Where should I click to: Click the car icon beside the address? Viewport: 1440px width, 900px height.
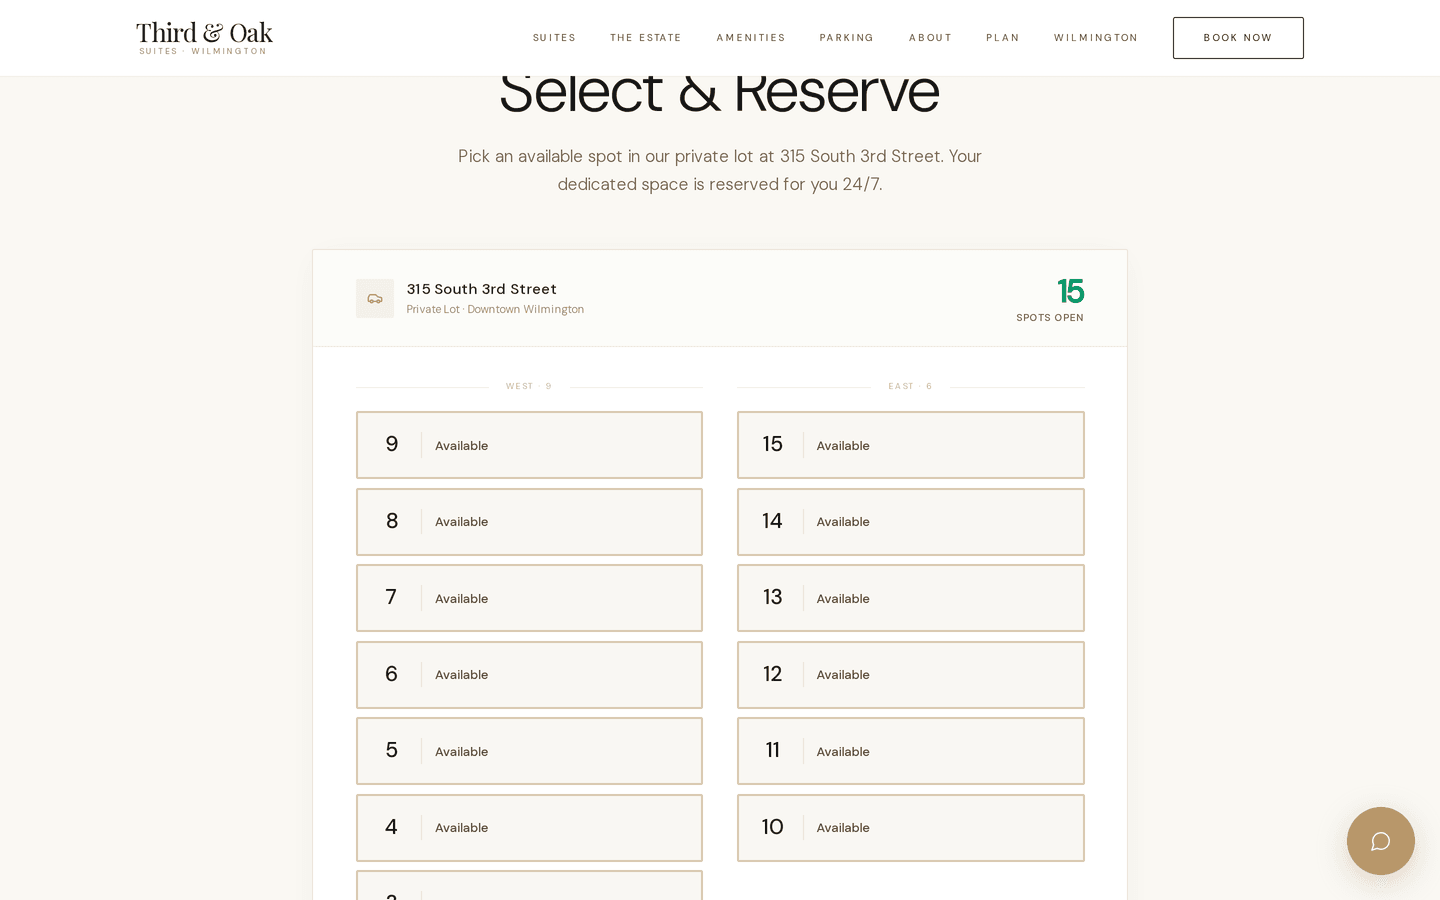(375, 299)
